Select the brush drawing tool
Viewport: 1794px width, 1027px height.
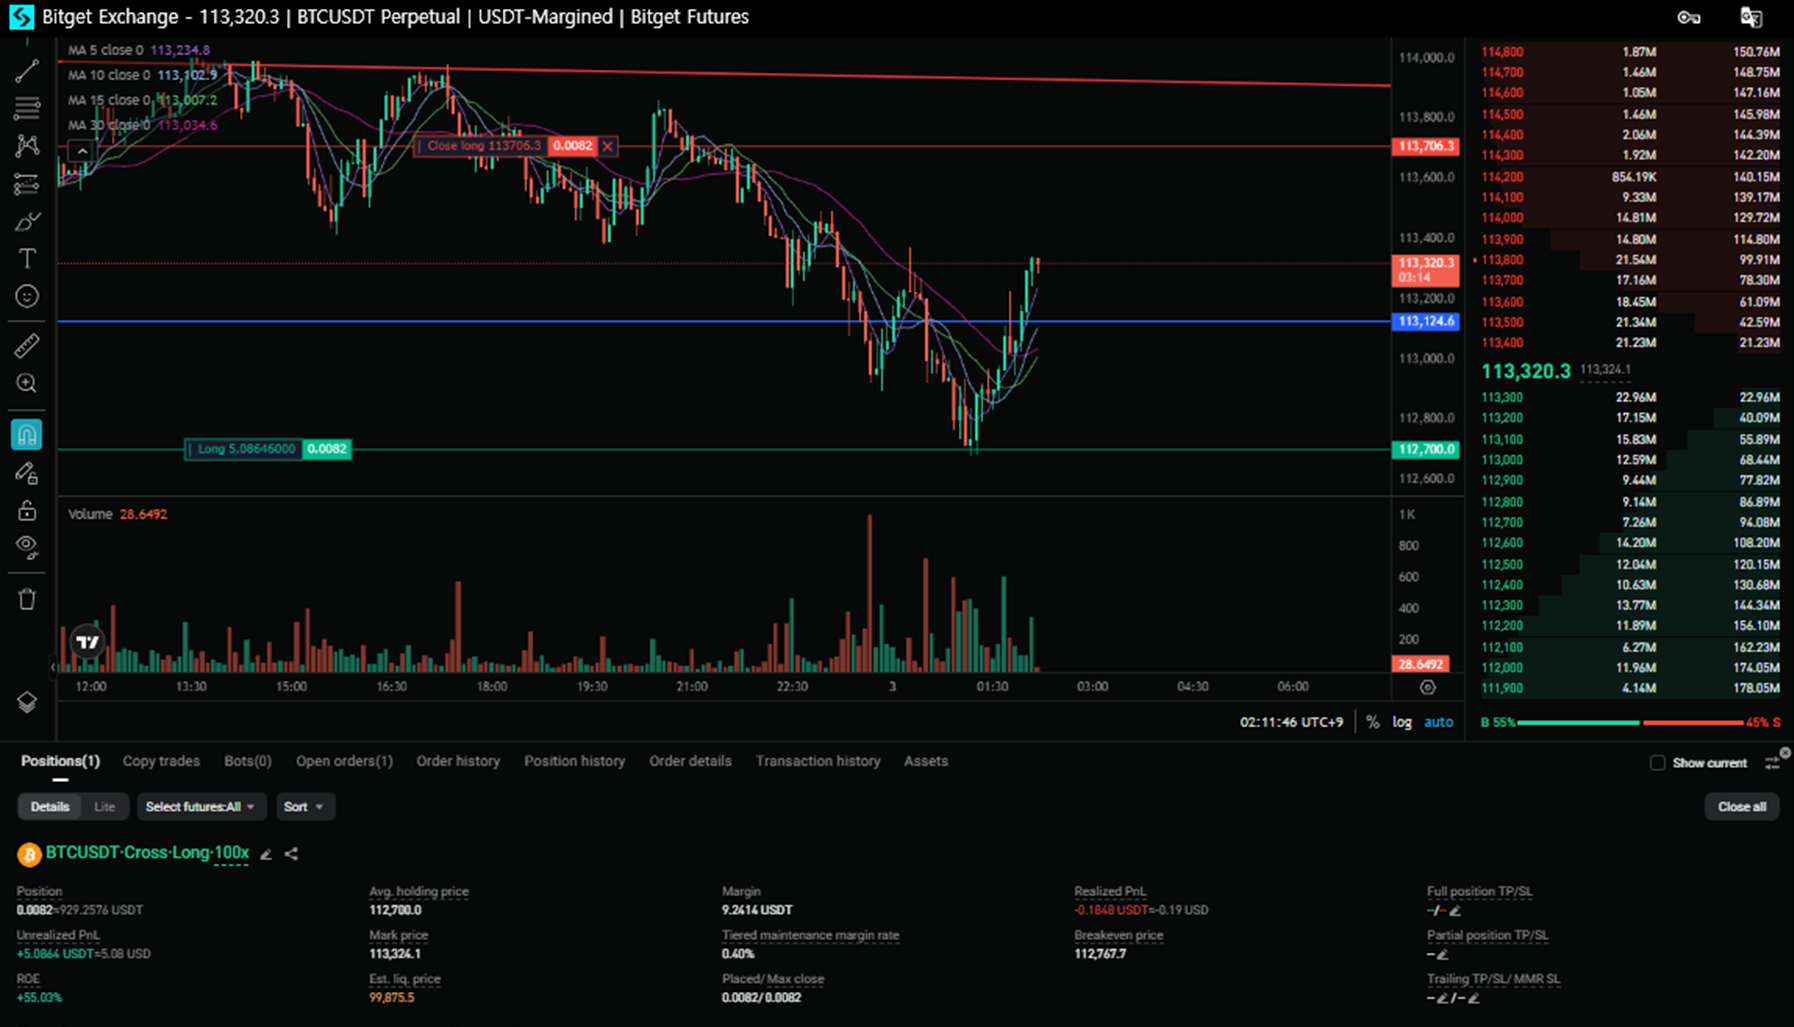pos(27,222)
